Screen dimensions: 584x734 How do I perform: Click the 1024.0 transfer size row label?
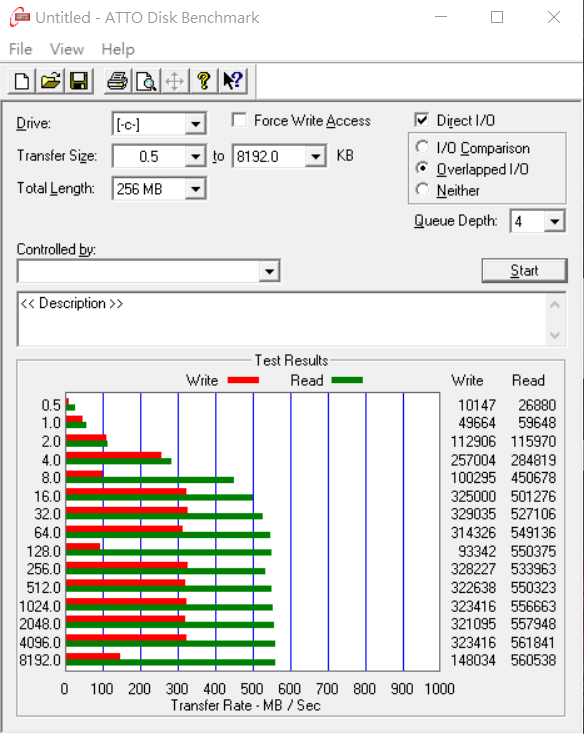tap(40, 606)
